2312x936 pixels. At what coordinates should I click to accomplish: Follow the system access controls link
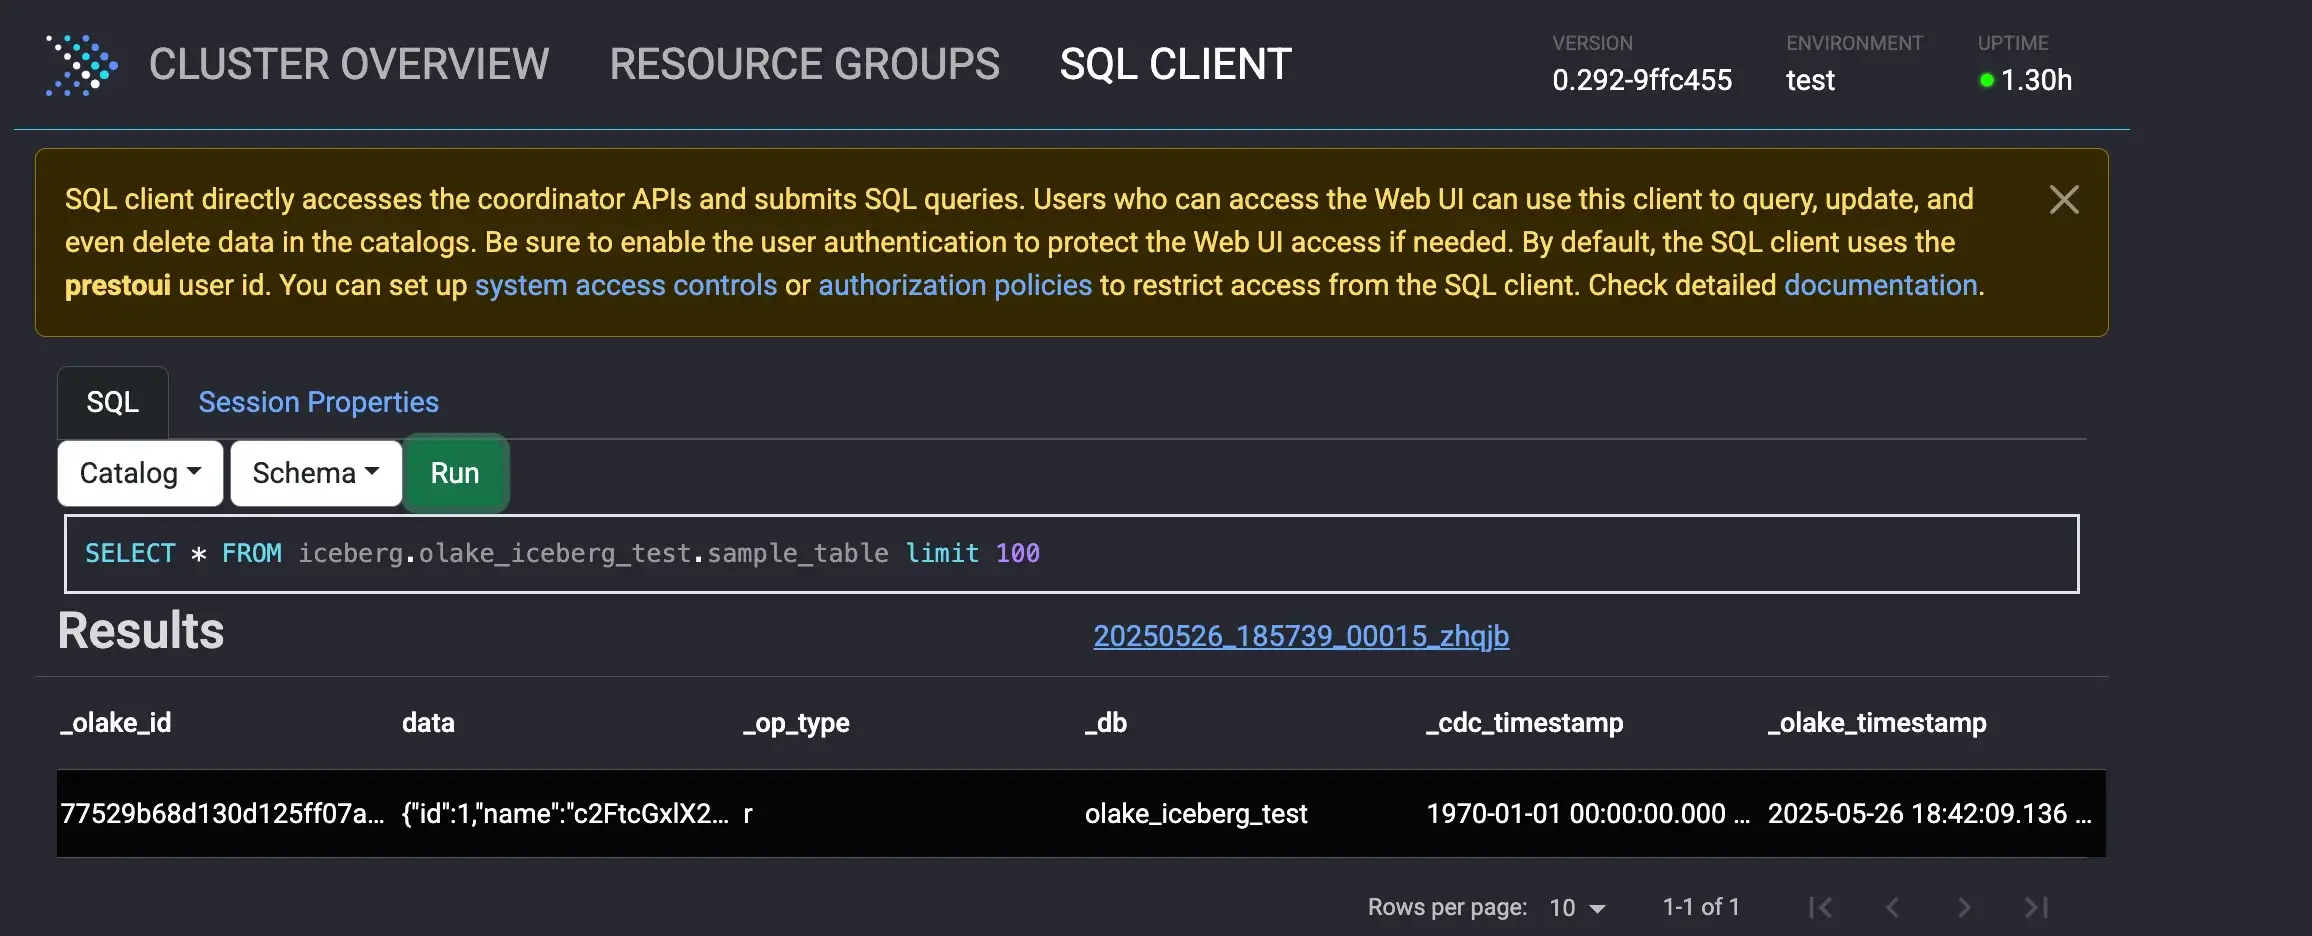coord(625,285)
